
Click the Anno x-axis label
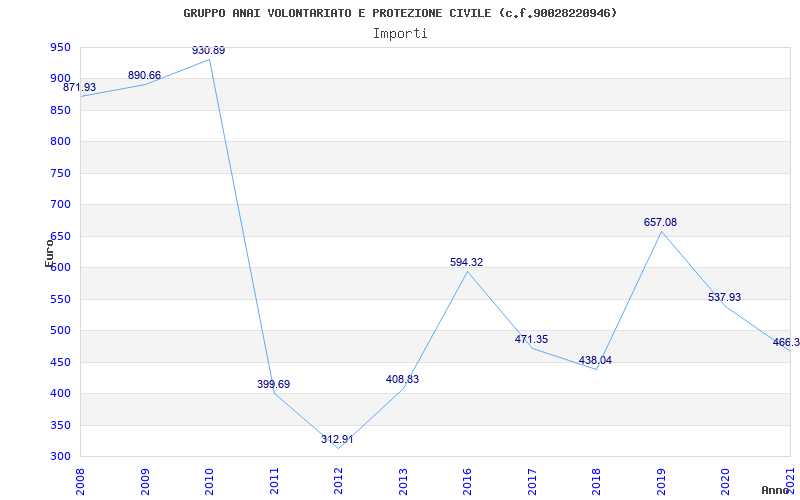point(775,490)
